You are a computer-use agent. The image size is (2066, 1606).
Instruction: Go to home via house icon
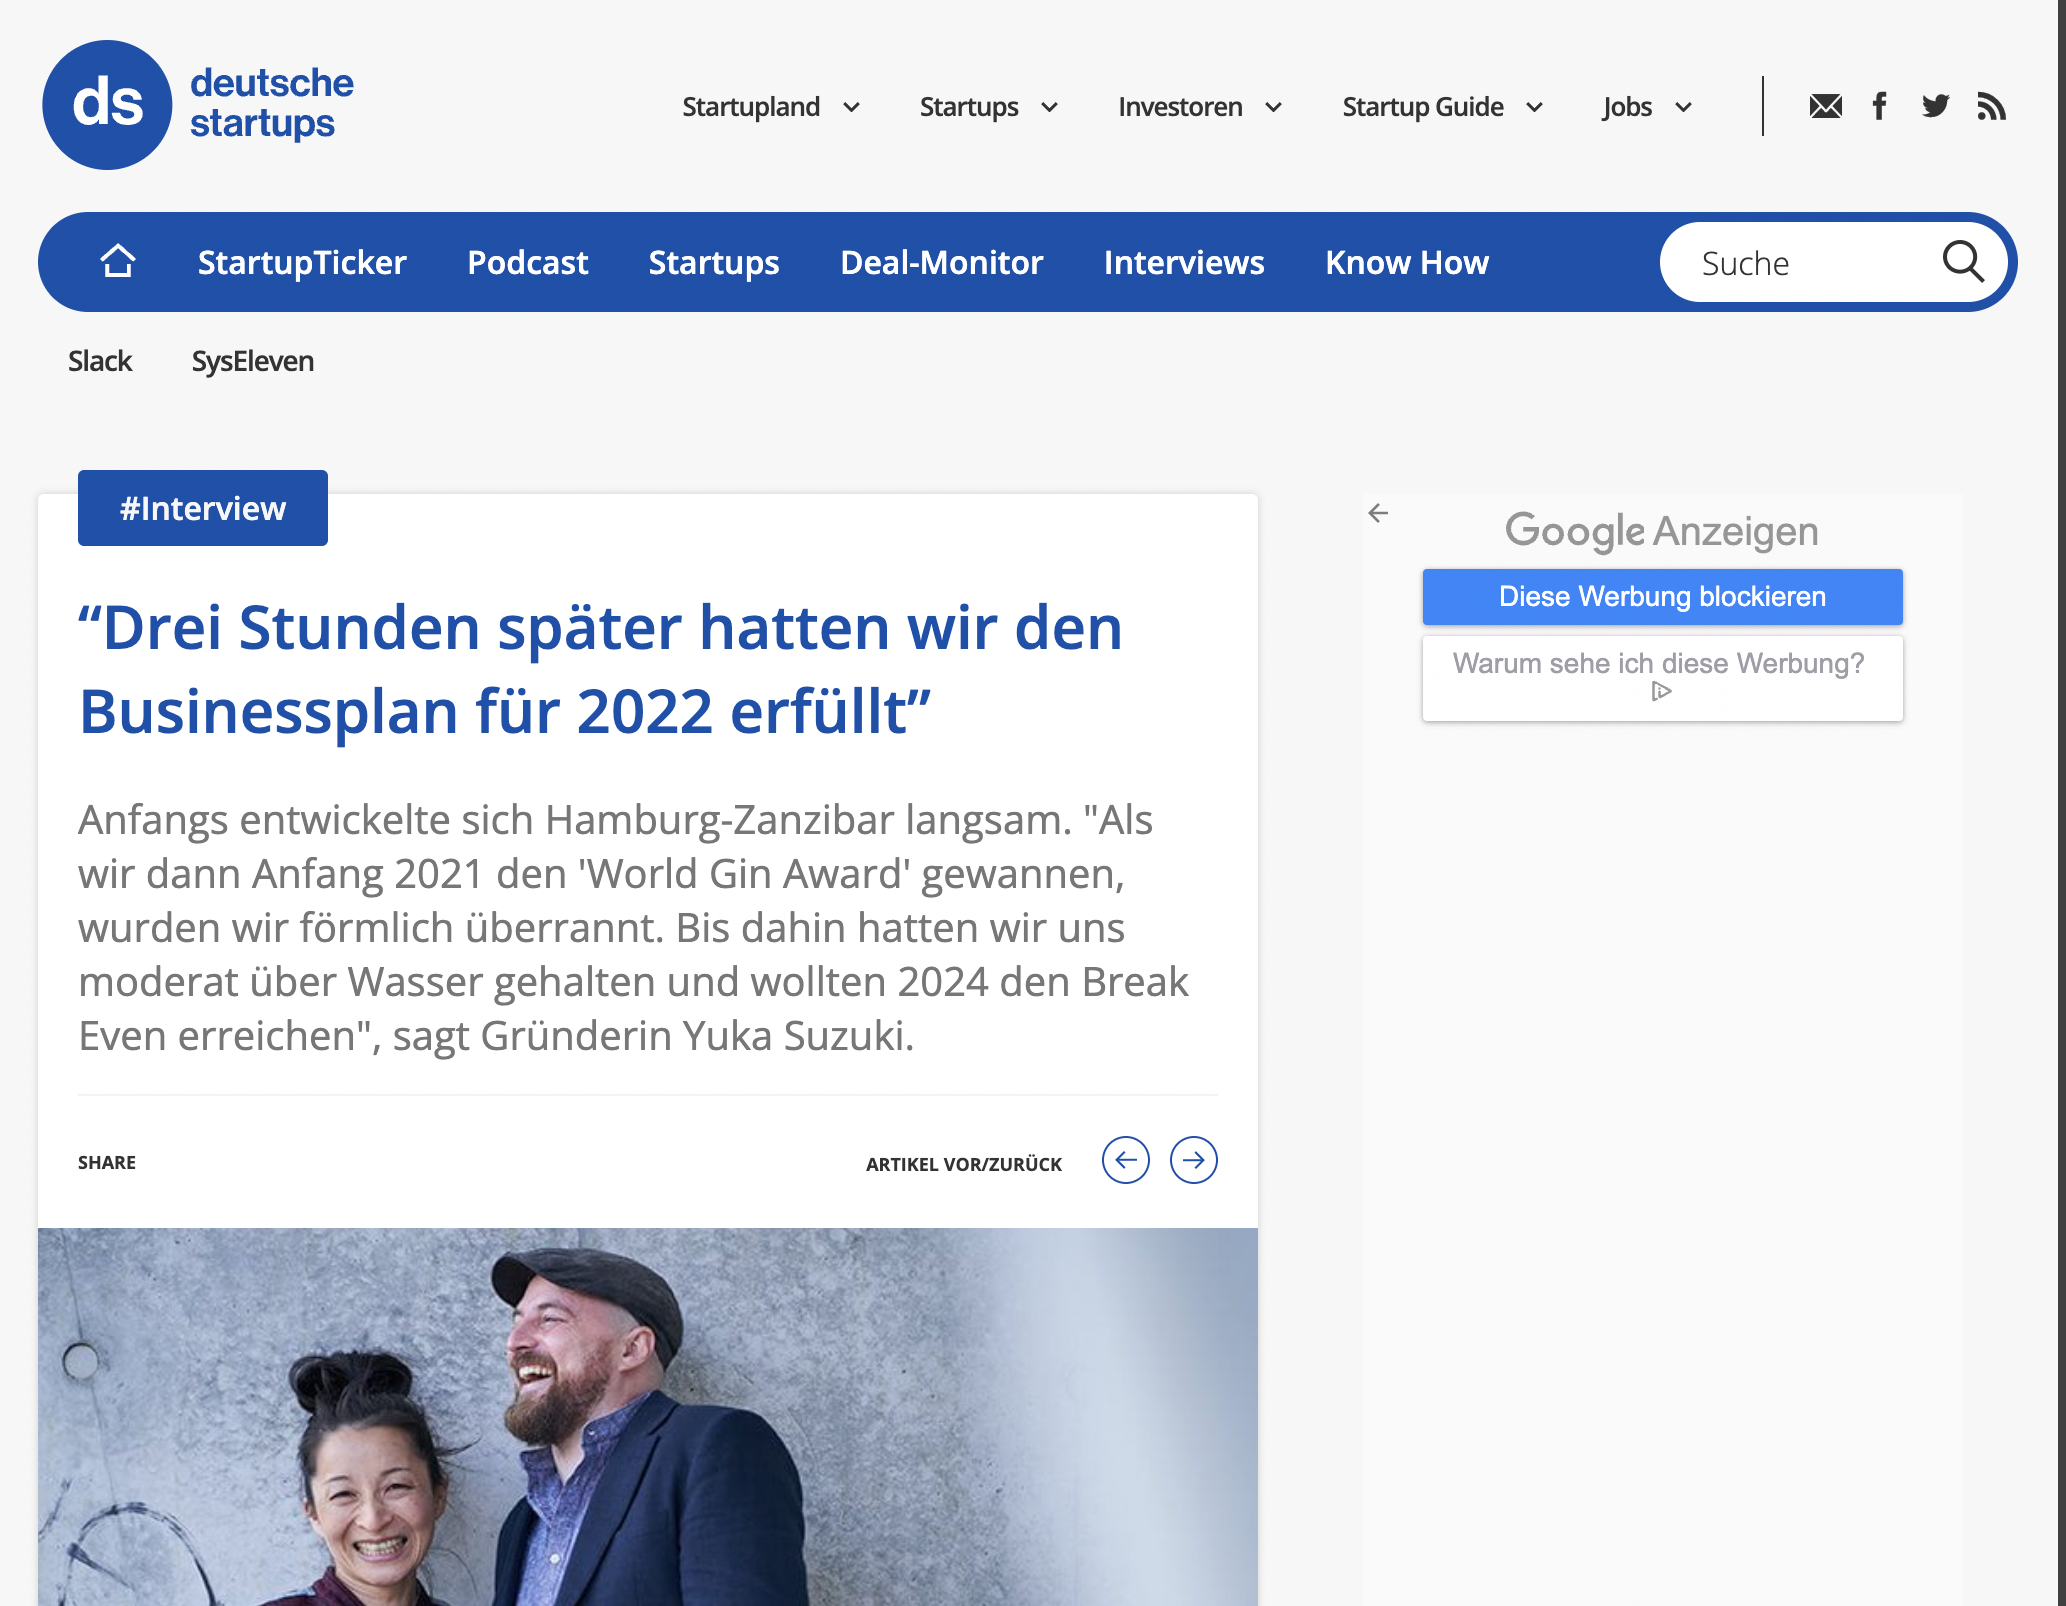(118, 261)
